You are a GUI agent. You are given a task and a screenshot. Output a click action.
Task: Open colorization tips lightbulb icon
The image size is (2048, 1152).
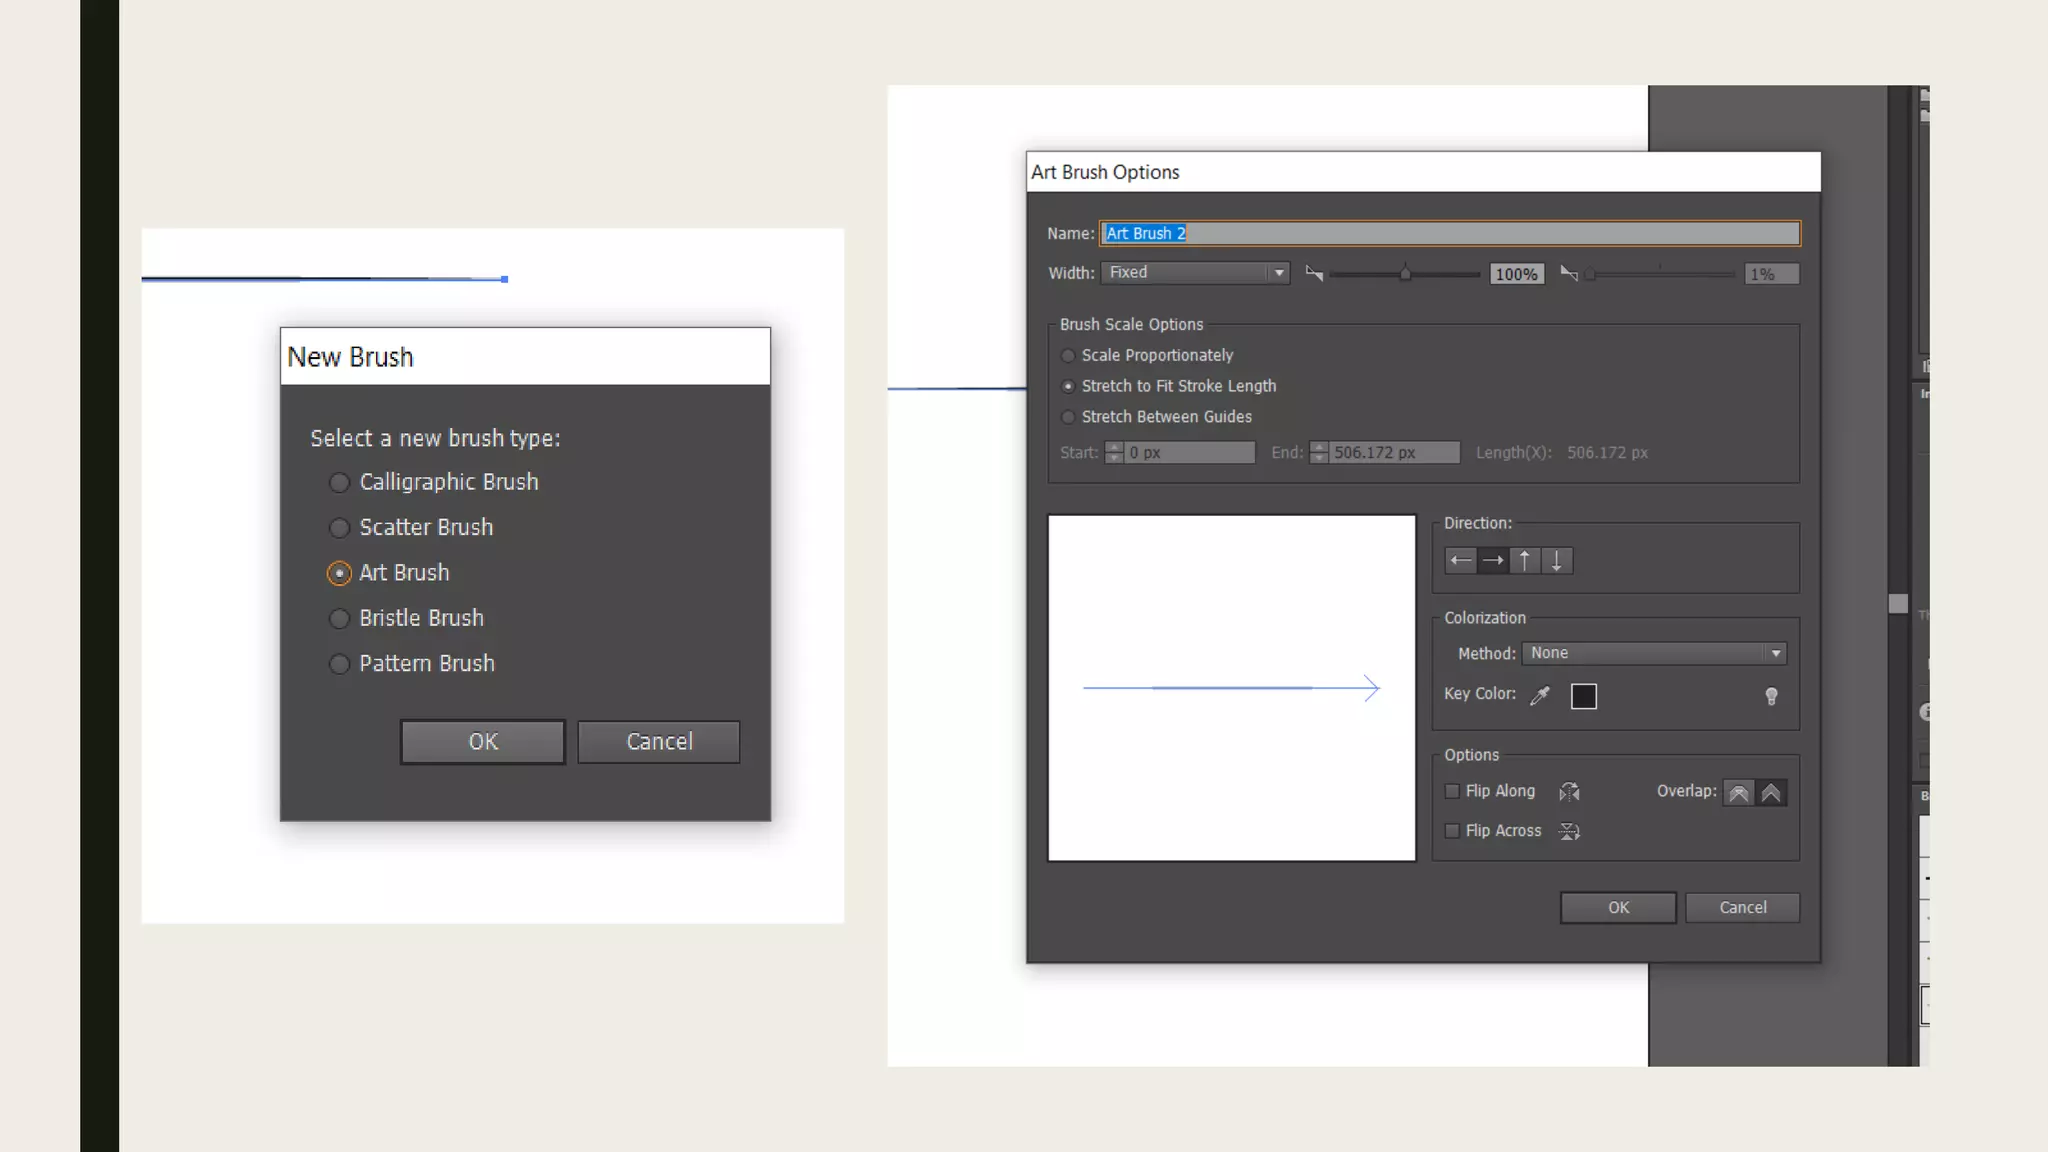tap(1771, 696)
